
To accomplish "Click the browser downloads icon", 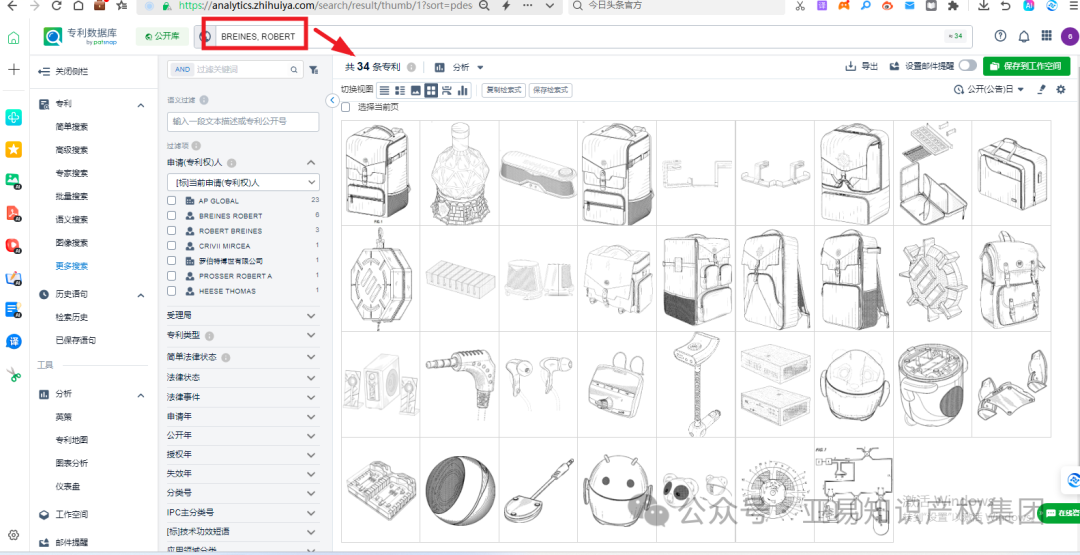I will [984, 6].
